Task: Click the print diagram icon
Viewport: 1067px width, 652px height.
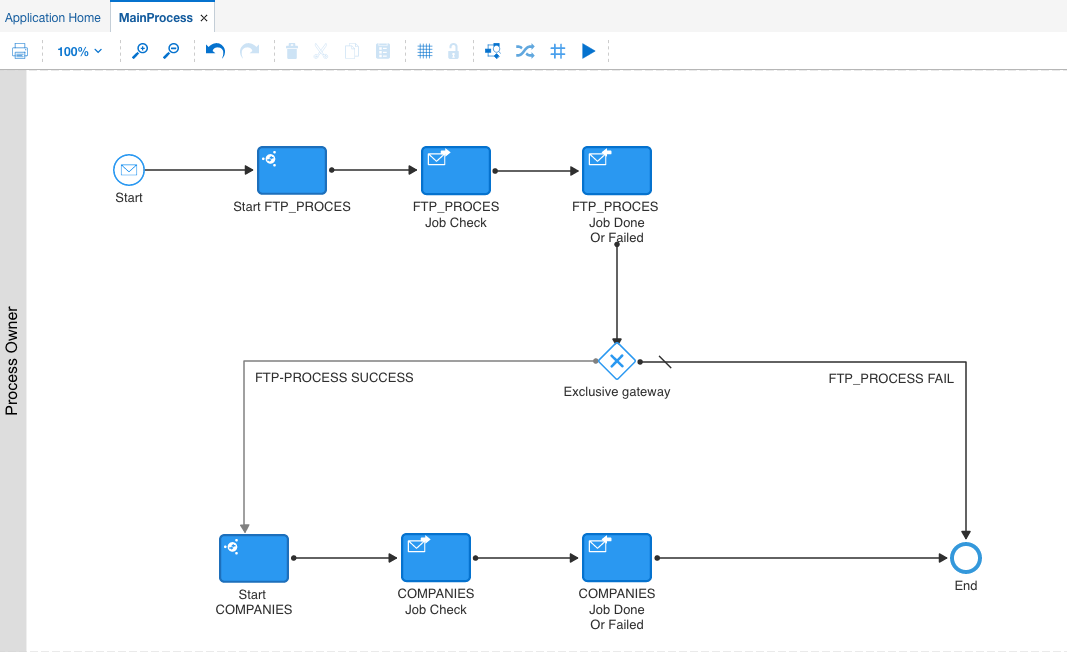Action: pos(20,51)
